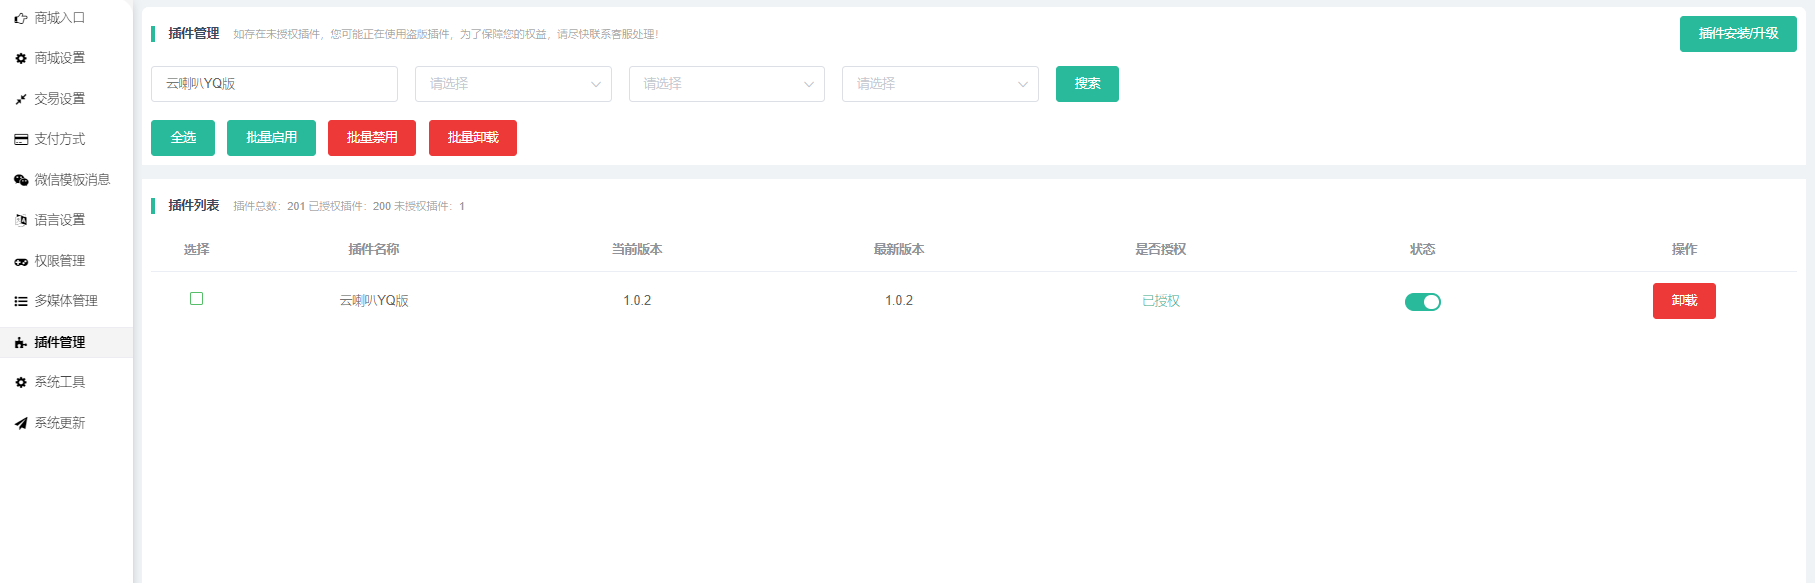
Task: Click the 多媒体管理 list icon
Action: pos(21,301)
